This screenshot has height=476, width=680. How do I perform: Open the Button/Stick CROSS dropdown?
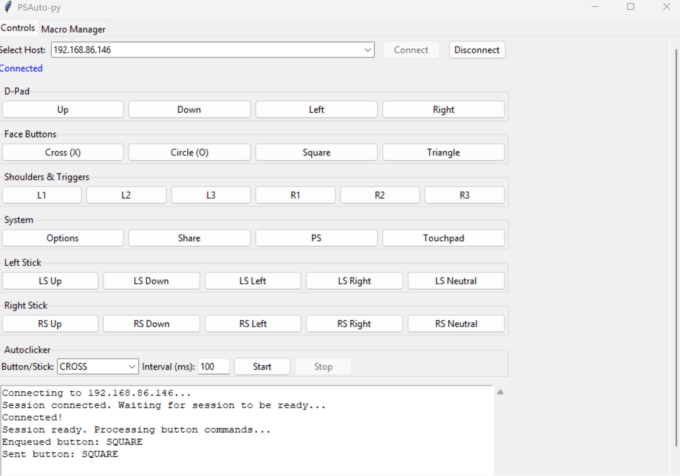(98, 367)
